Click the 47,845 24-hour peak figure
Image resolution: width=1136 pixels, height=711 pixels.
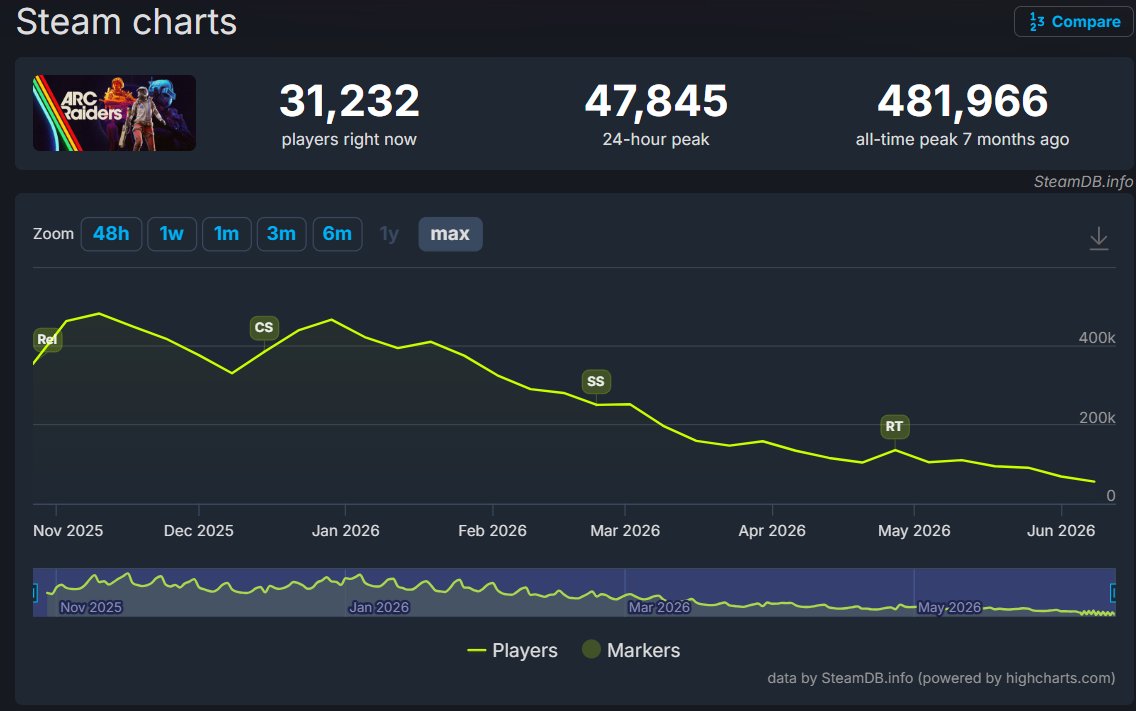[x=656, y=101]
